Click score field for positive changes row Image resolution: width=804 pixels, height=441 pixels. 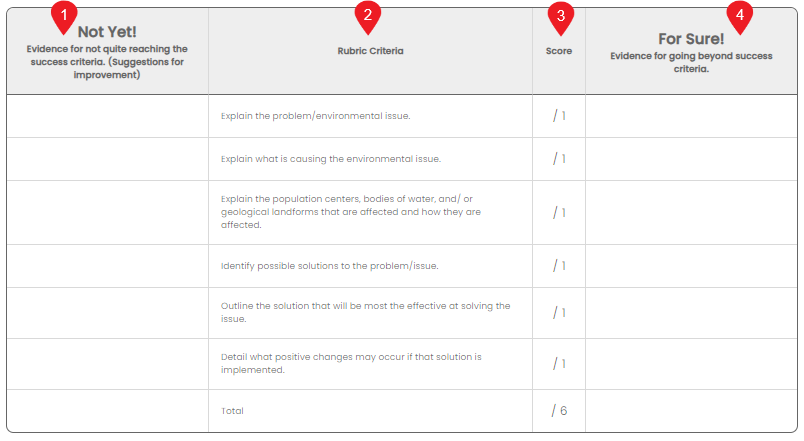[x=559, y=364]
